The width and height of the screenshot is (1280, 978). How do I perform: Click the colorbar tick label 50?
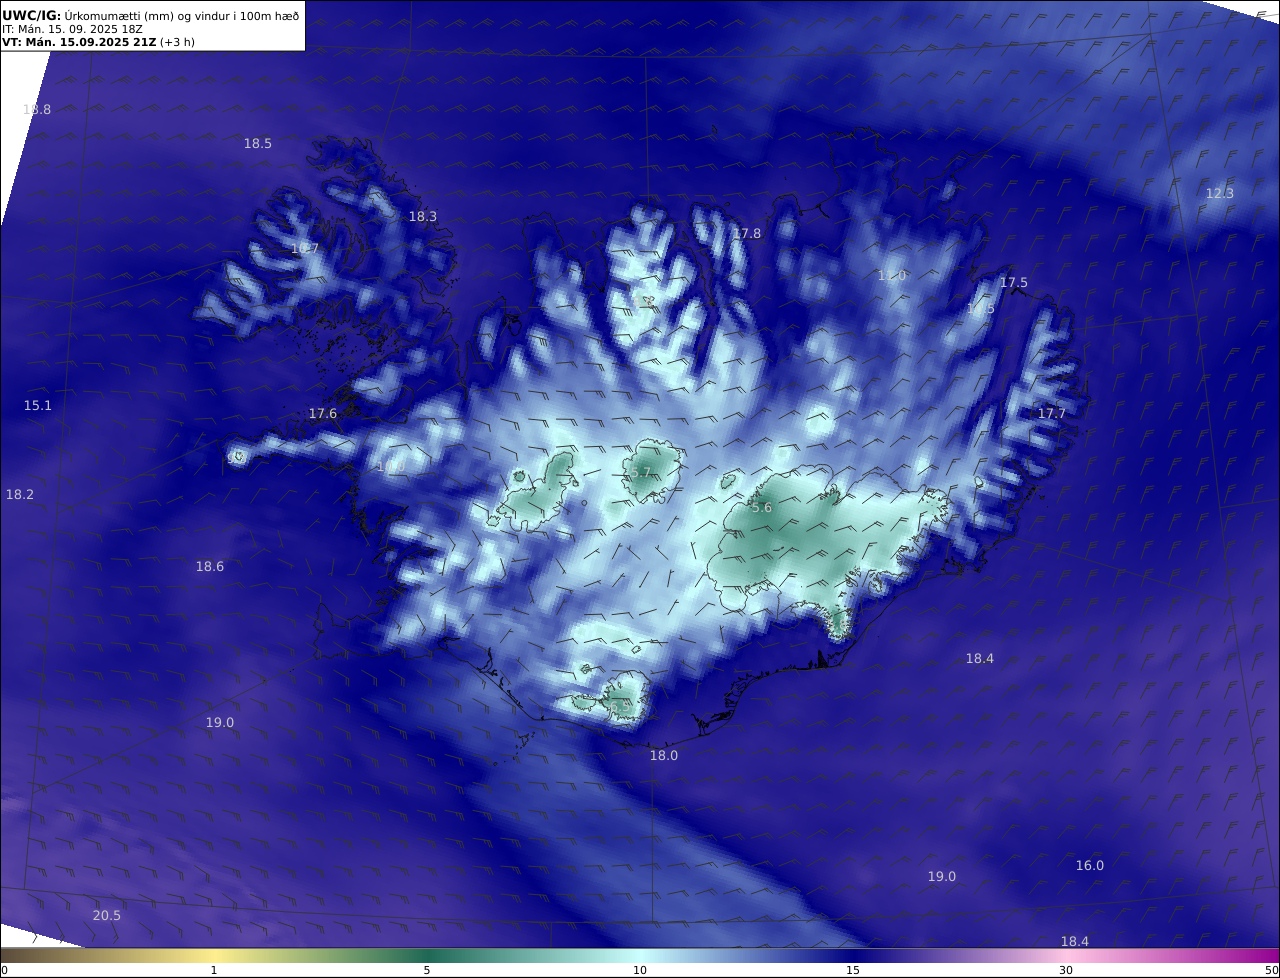(x=1272, y=971)
